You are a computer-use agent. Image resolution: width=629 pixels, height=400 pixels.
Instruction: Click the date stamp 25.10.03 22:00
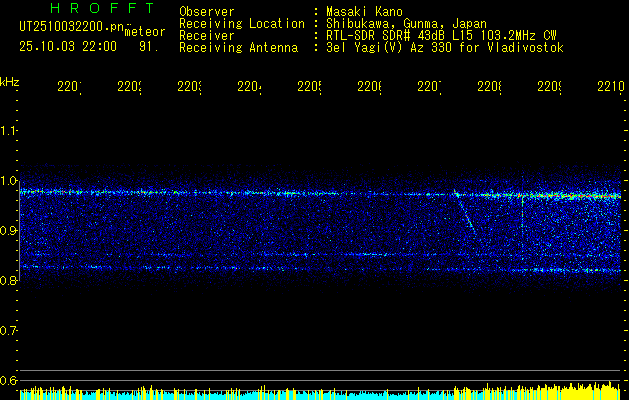coord(68,47)
